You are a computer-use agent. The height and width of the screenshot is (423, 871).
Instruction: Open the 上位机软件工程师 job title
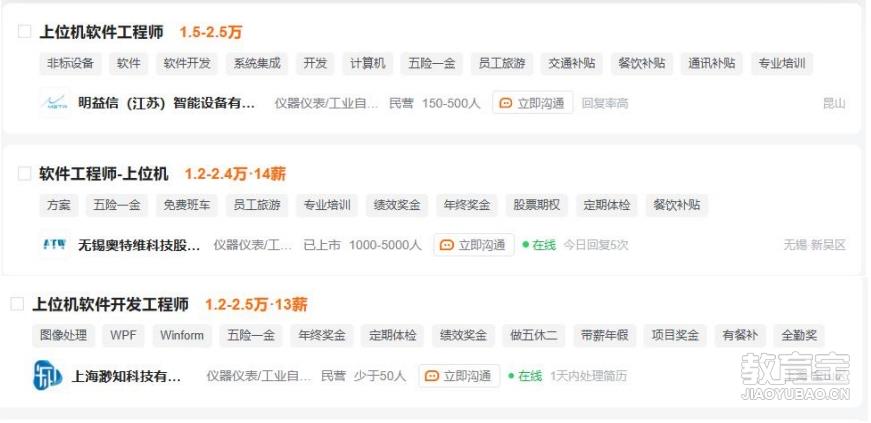(x=102, y=32)
